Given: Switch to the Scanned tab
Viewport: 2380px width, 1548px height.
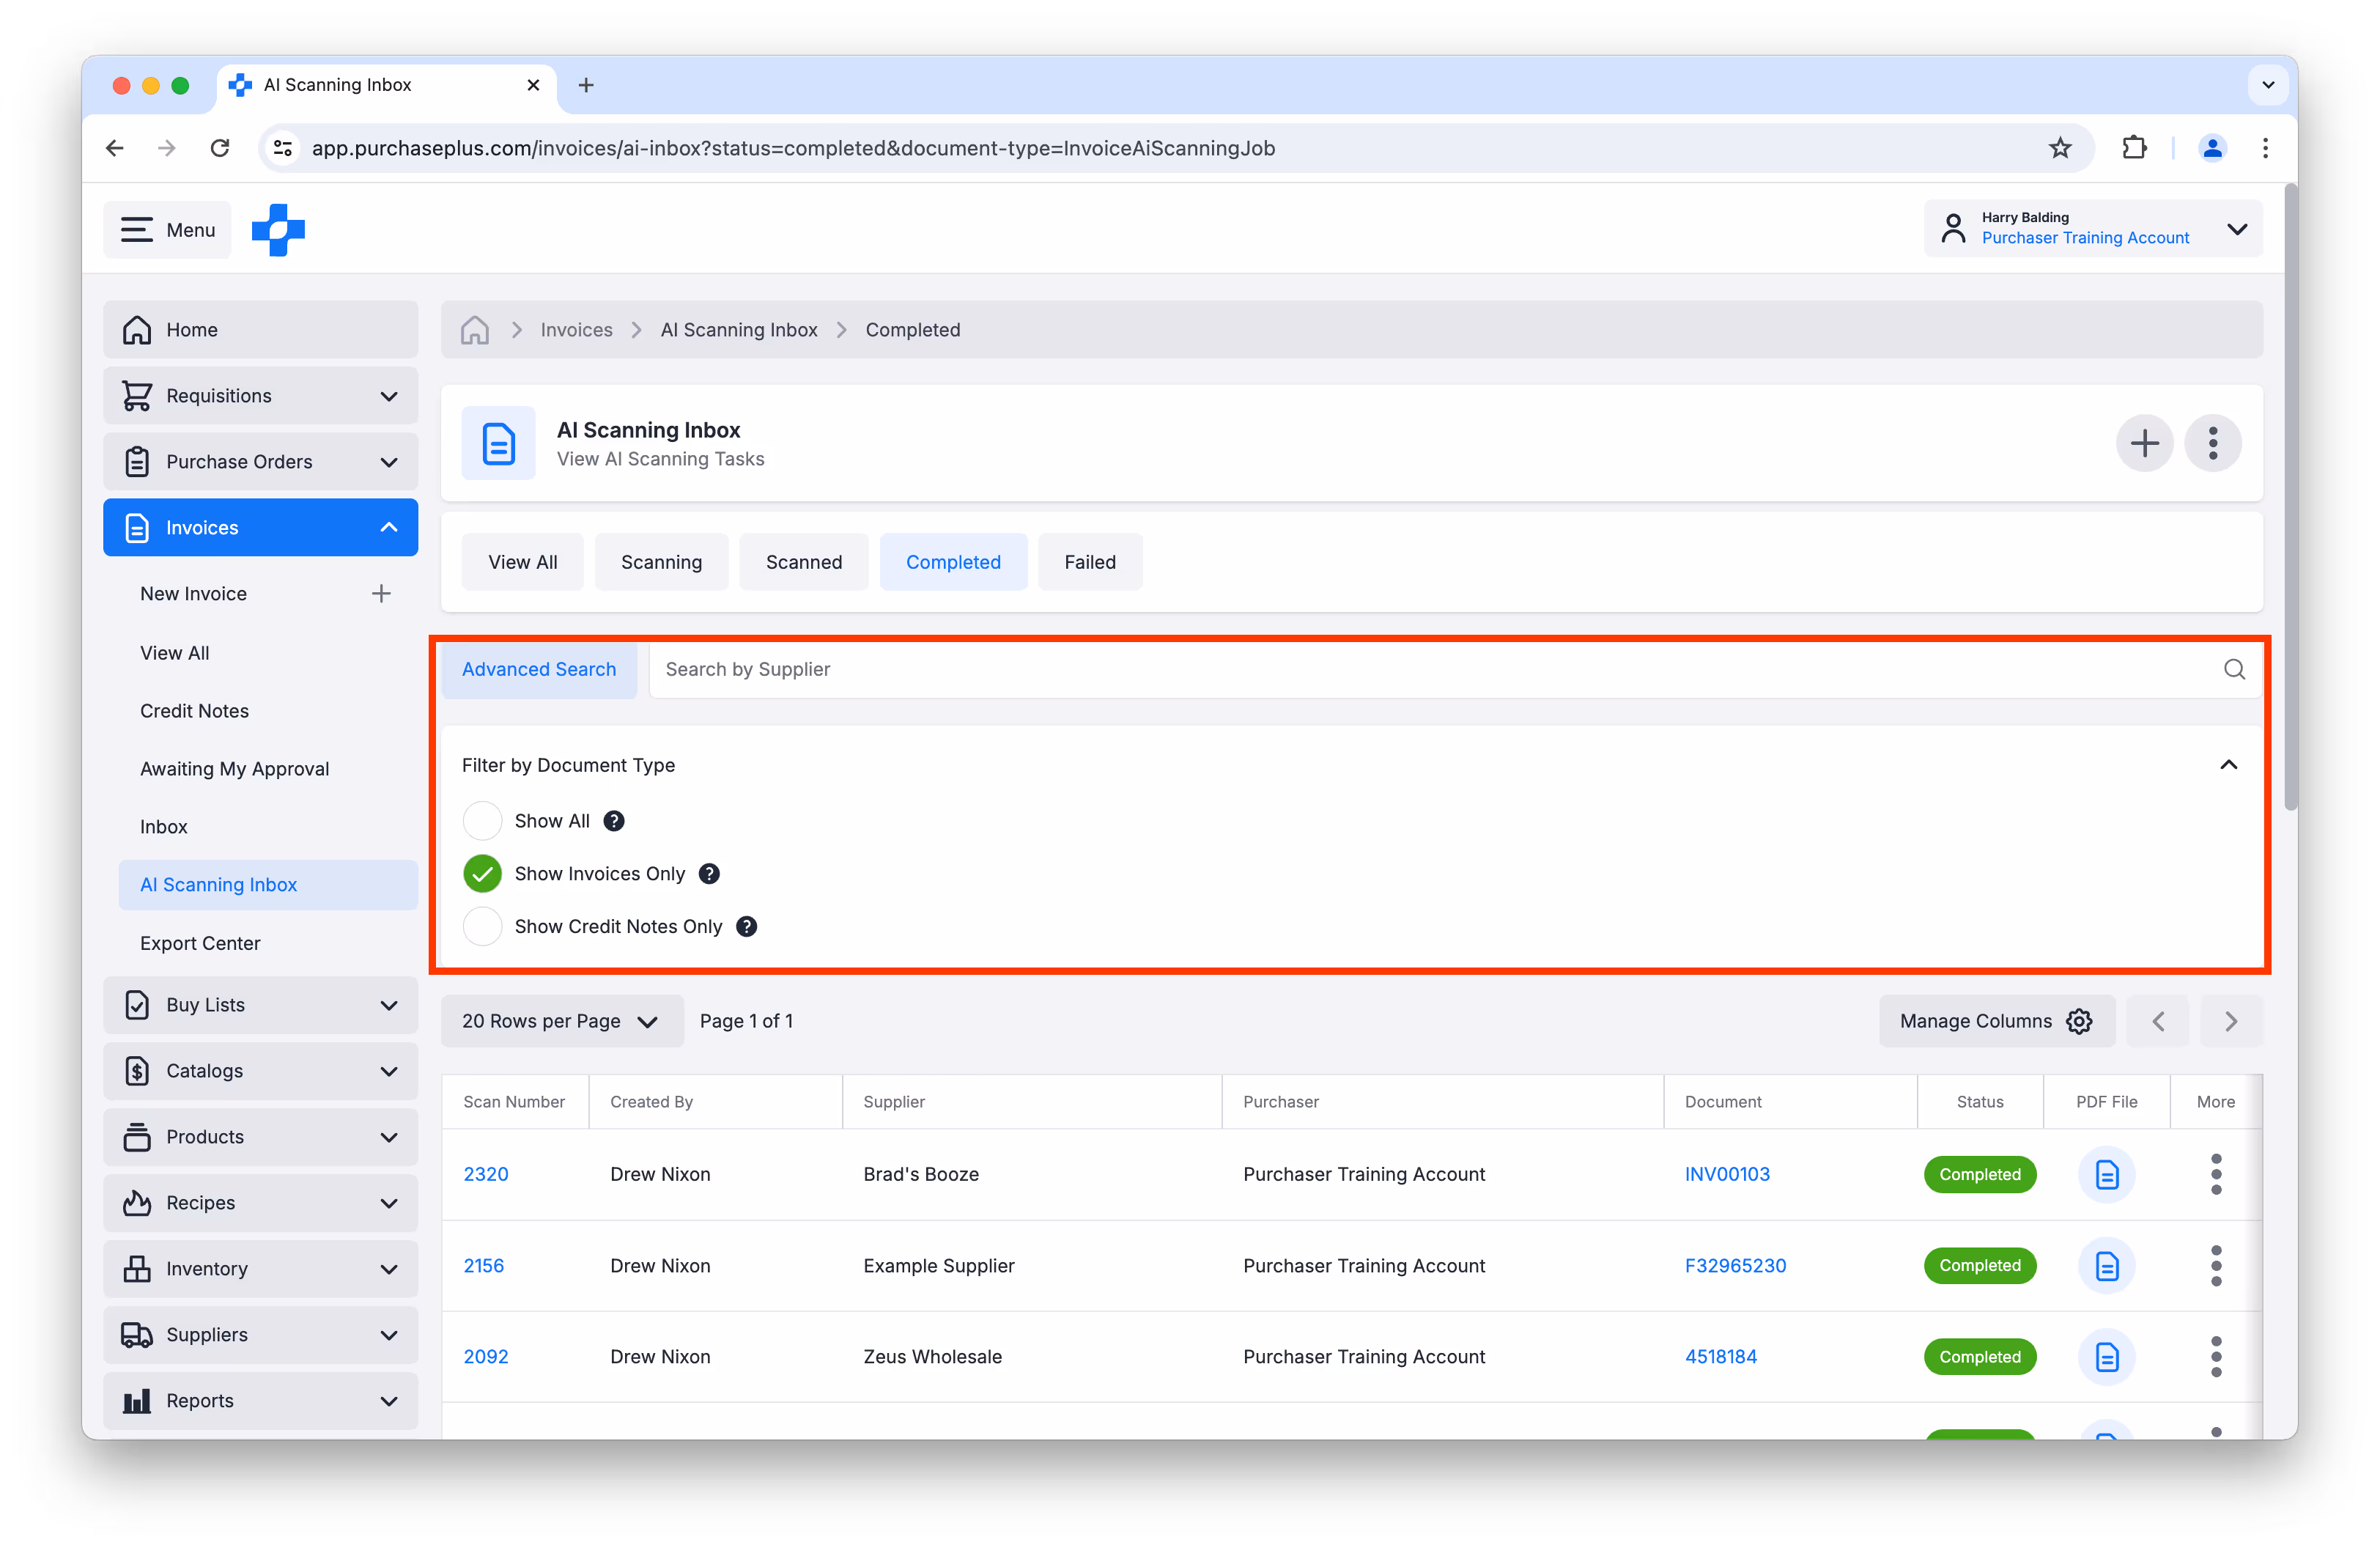Looking at the screenshot, I should (803, 562).
